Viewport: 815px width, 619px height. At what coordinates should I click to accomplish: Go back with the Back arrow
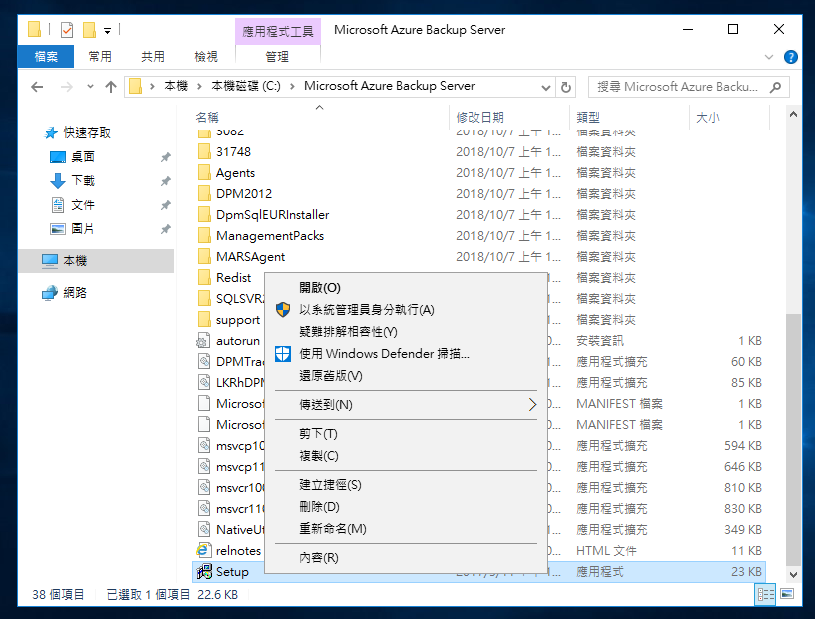[37, 87]
